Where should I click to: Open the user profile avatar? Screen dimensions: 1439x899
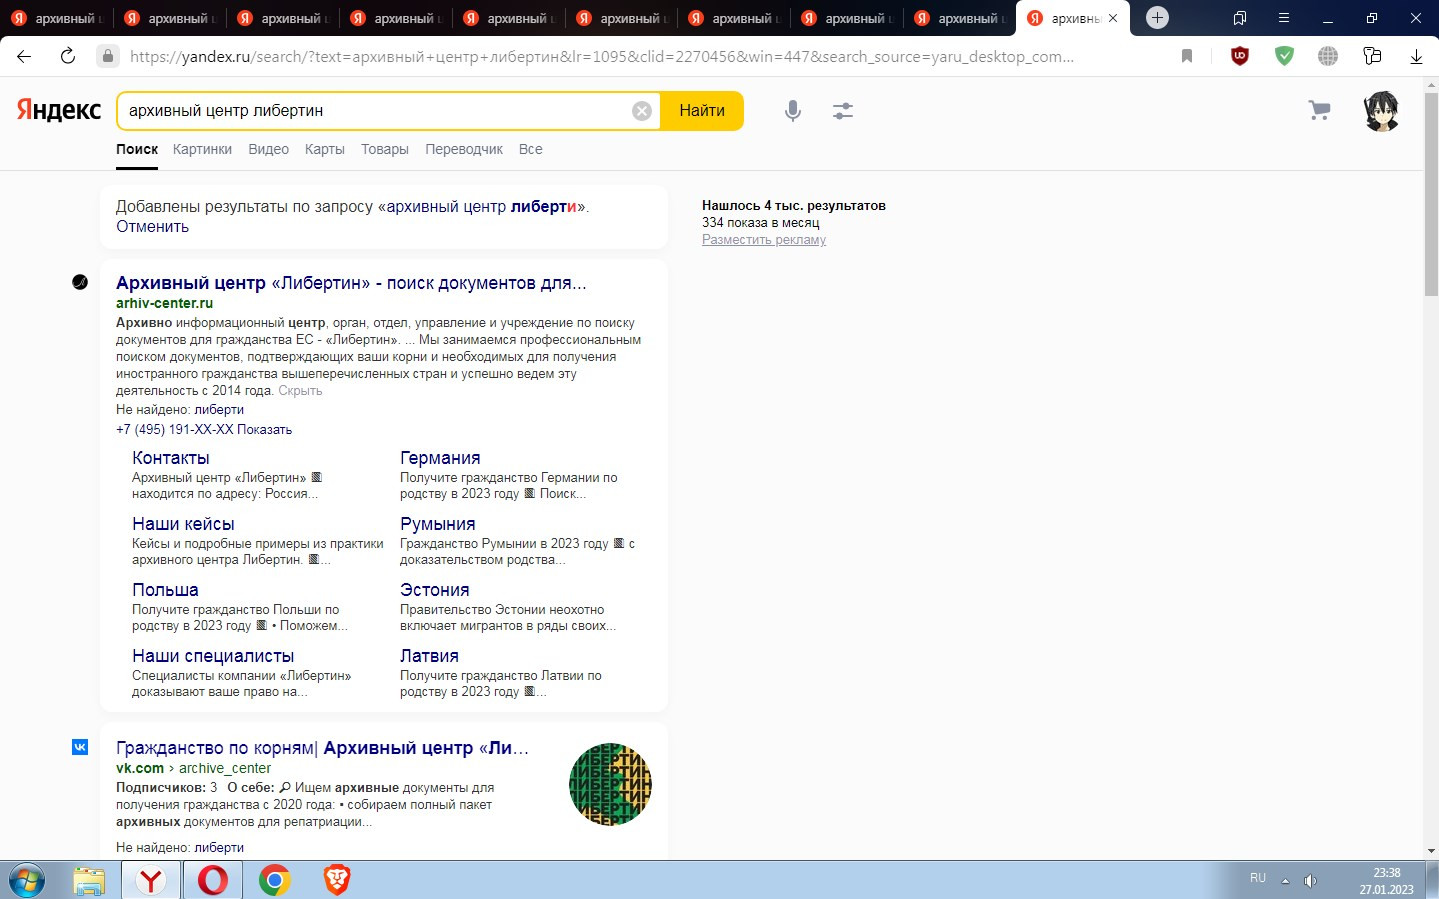pos(1382,111)
